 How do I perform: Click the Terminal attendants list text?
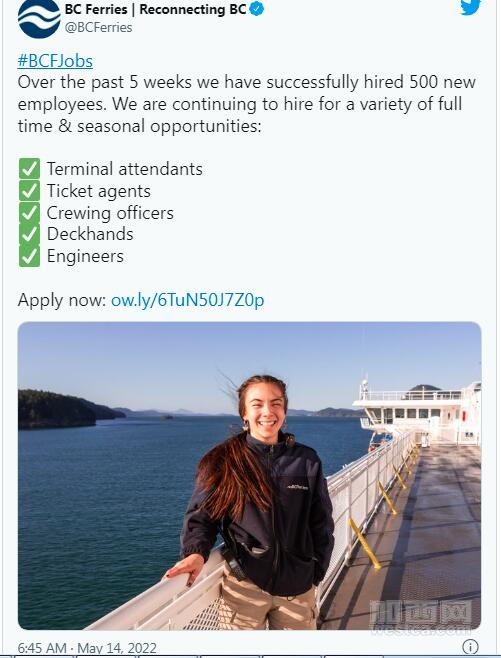click(x=125, y=169)
